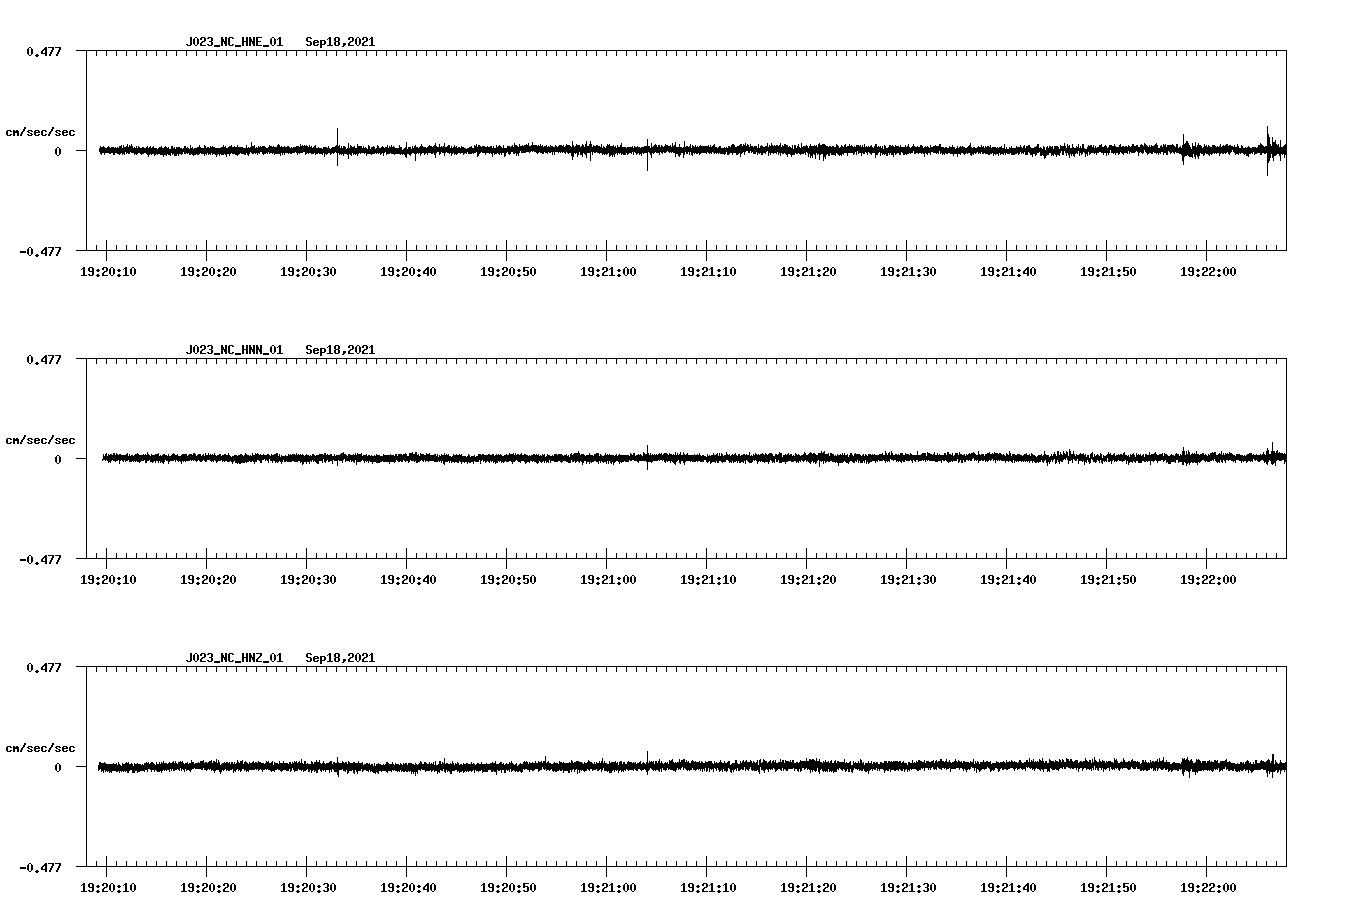1358x924 pixels.
Task: Click the J023_NC_HNN_01 channel title
Action: [x=234, y=350]
